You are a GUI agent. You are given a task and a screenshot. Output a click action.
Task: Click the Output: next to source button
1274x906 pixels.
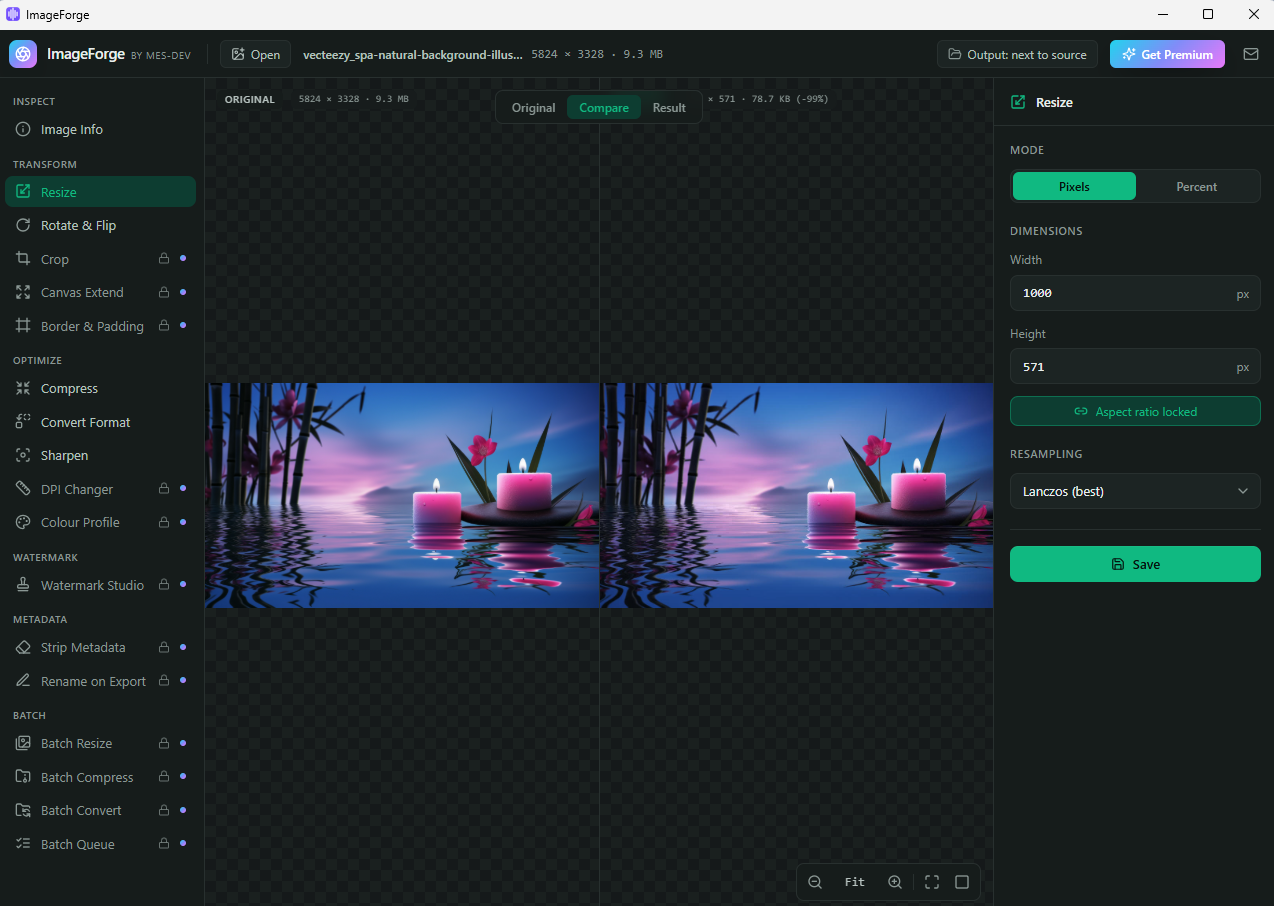1017,54
